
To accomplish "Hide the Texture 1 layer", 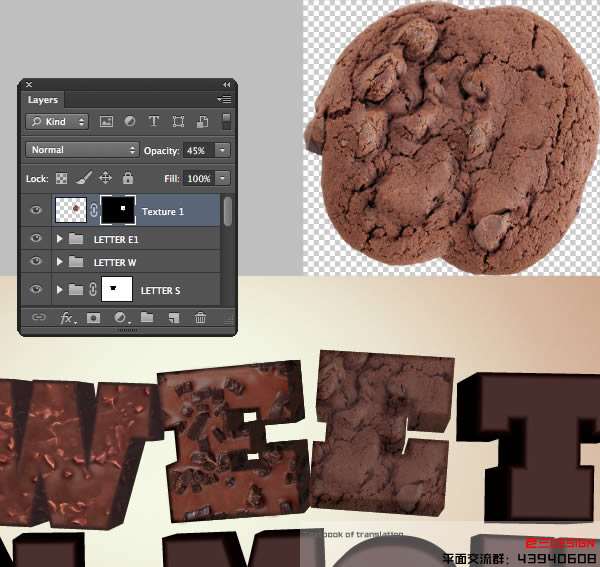I will click(37, 211).
